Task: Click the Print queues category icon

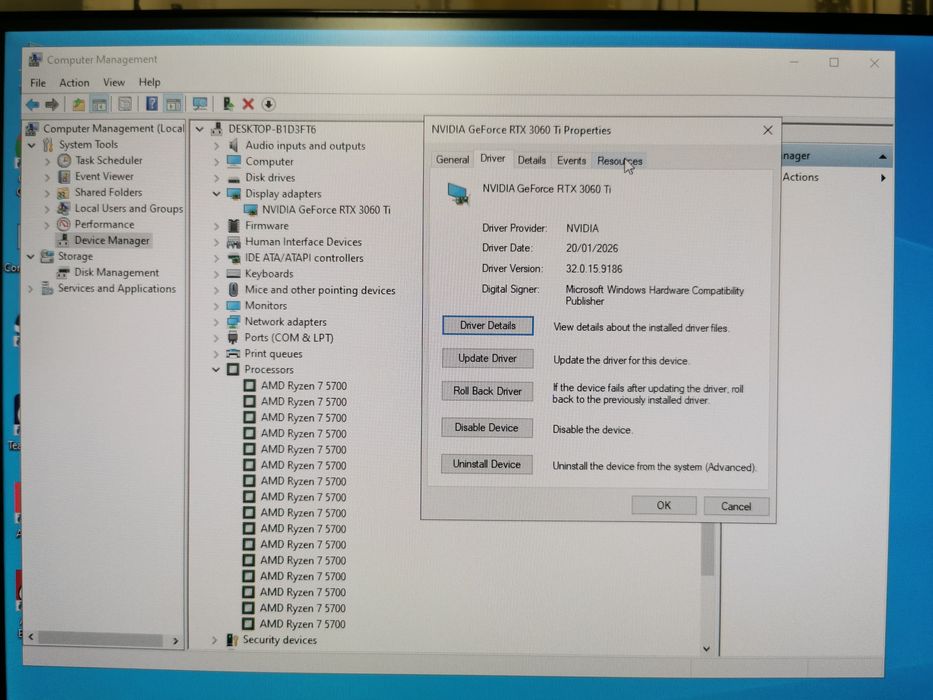Action: click(x=233, y=354)
